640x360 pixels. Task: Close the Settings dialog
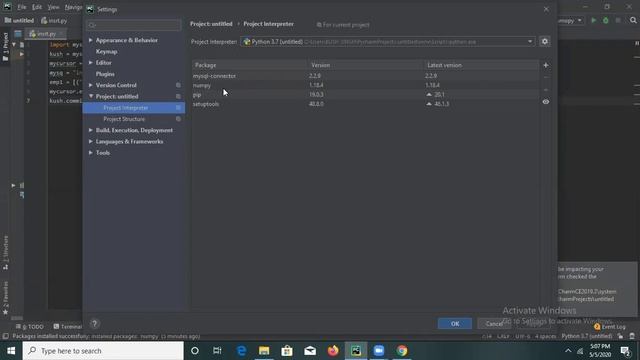[546, 9]
